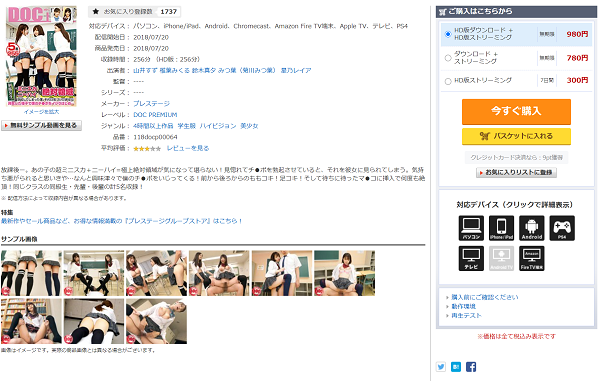This screenshot has height=391, width=600.
Task: Click the product number 118docp00064
Action: point(155,137)
